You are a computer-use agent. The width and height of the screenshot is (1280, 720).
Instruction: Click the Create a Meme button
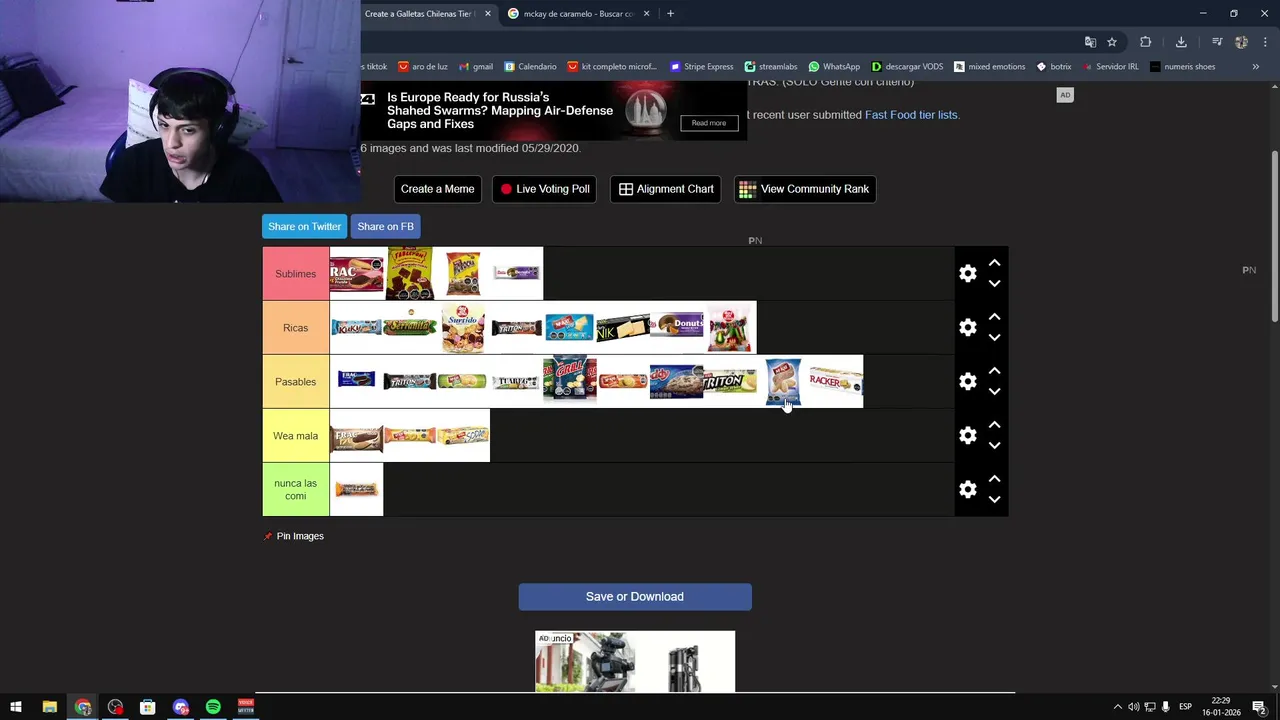click(437, 189)
